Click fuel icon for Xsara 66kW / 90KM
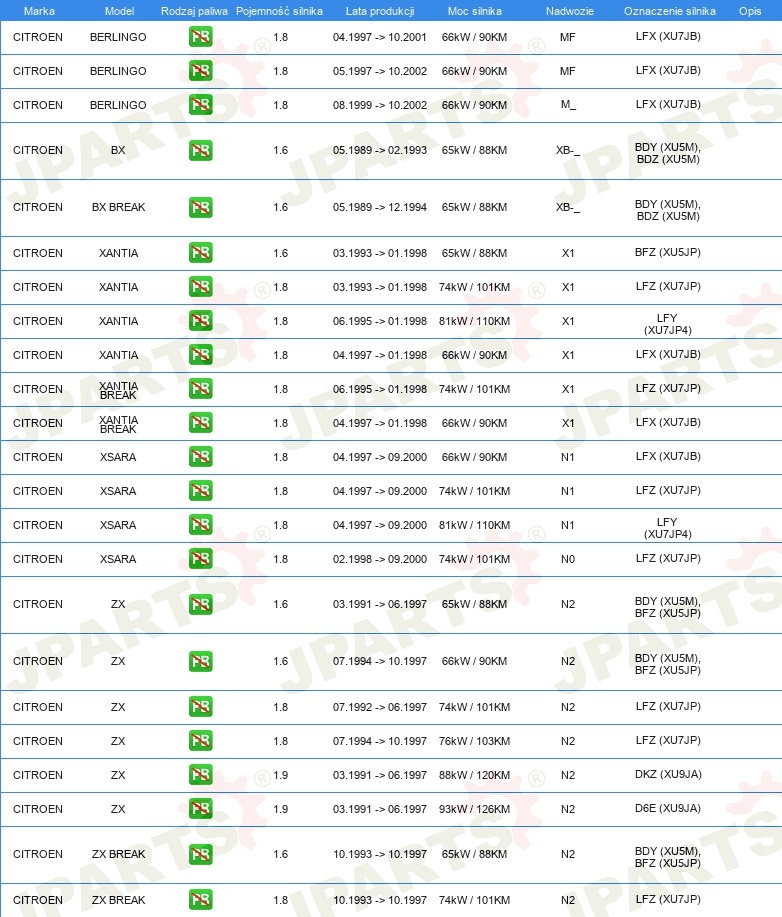This screenshot has width=782, height=917. 201,457
